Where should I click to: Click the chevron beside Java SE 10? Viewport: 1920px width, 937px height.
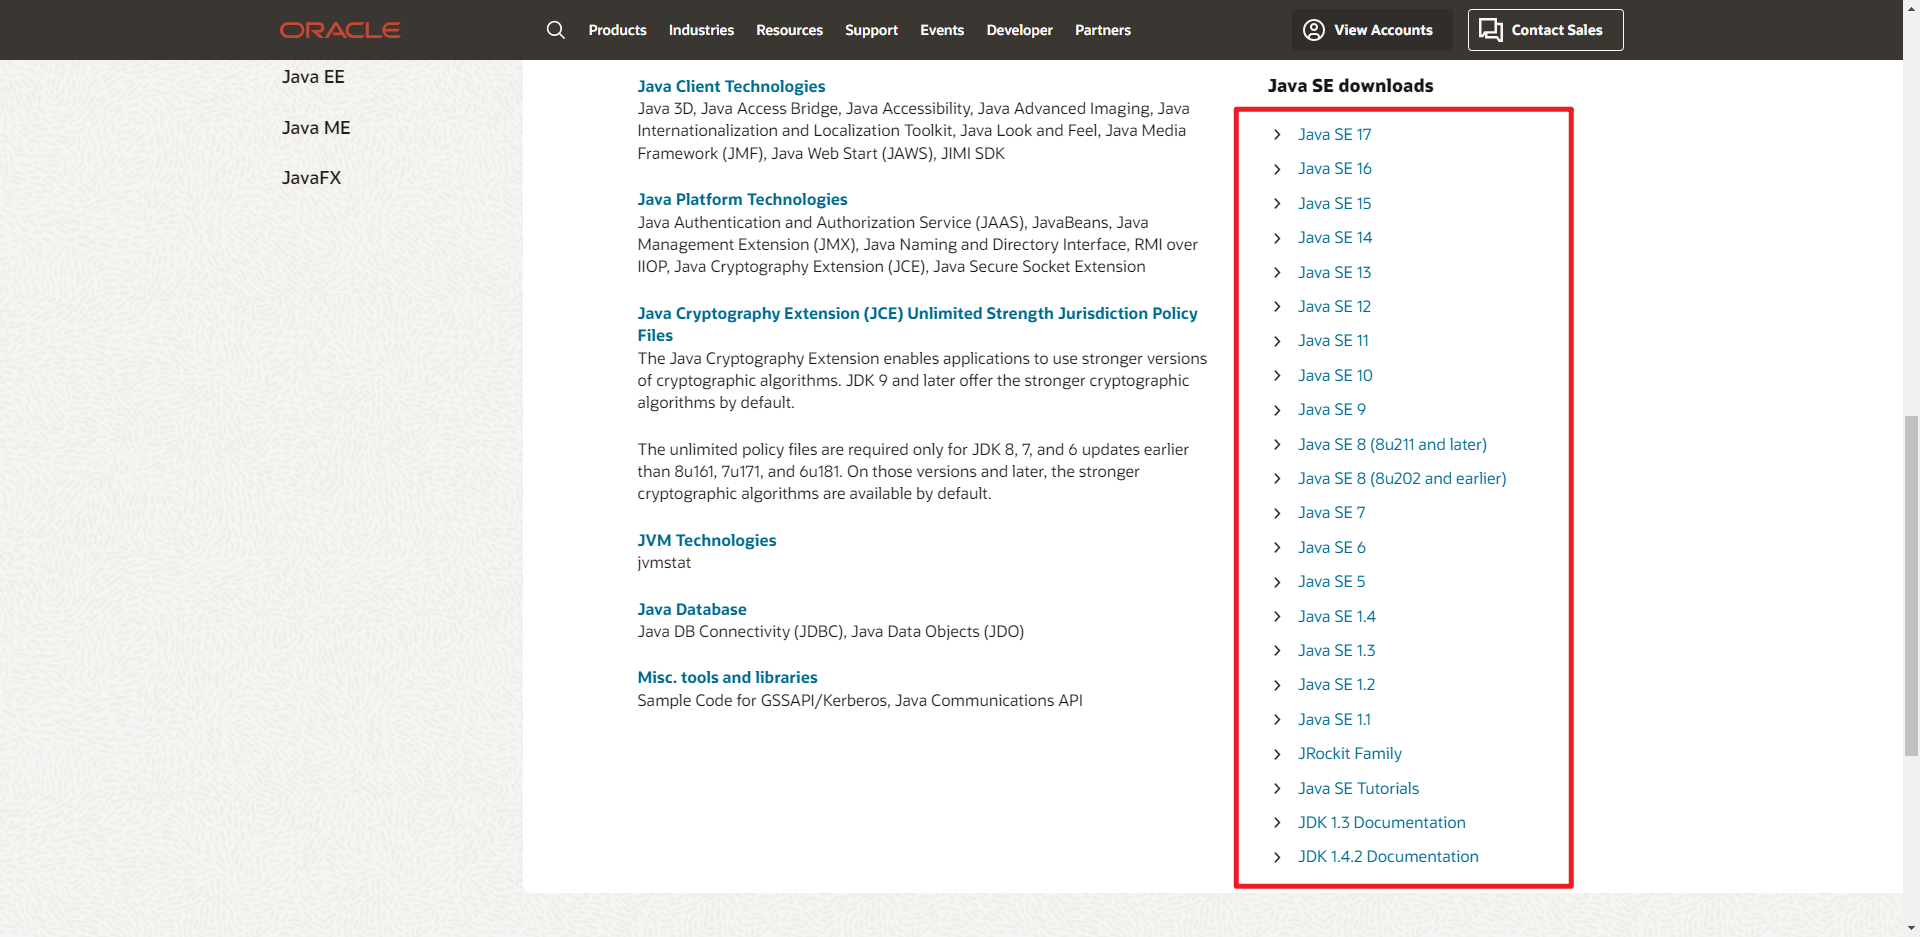click(1277, 375)
